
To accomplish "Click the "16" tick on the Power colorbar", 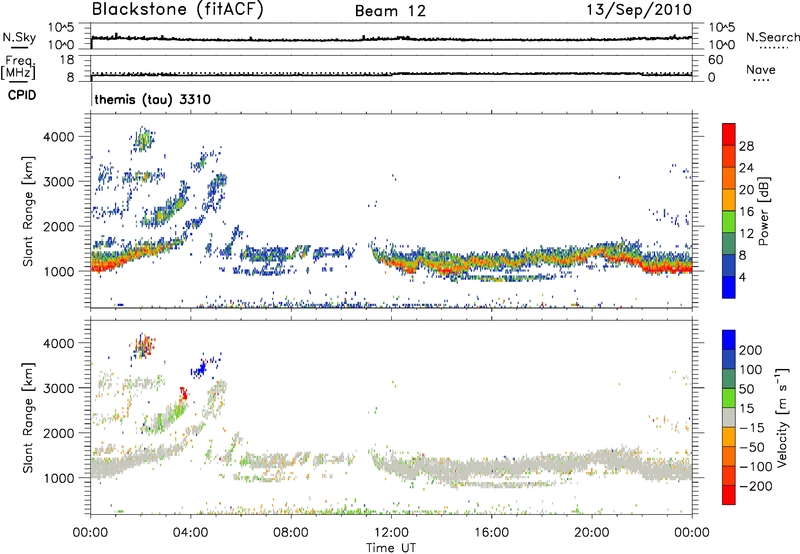I will coord(746,212).
